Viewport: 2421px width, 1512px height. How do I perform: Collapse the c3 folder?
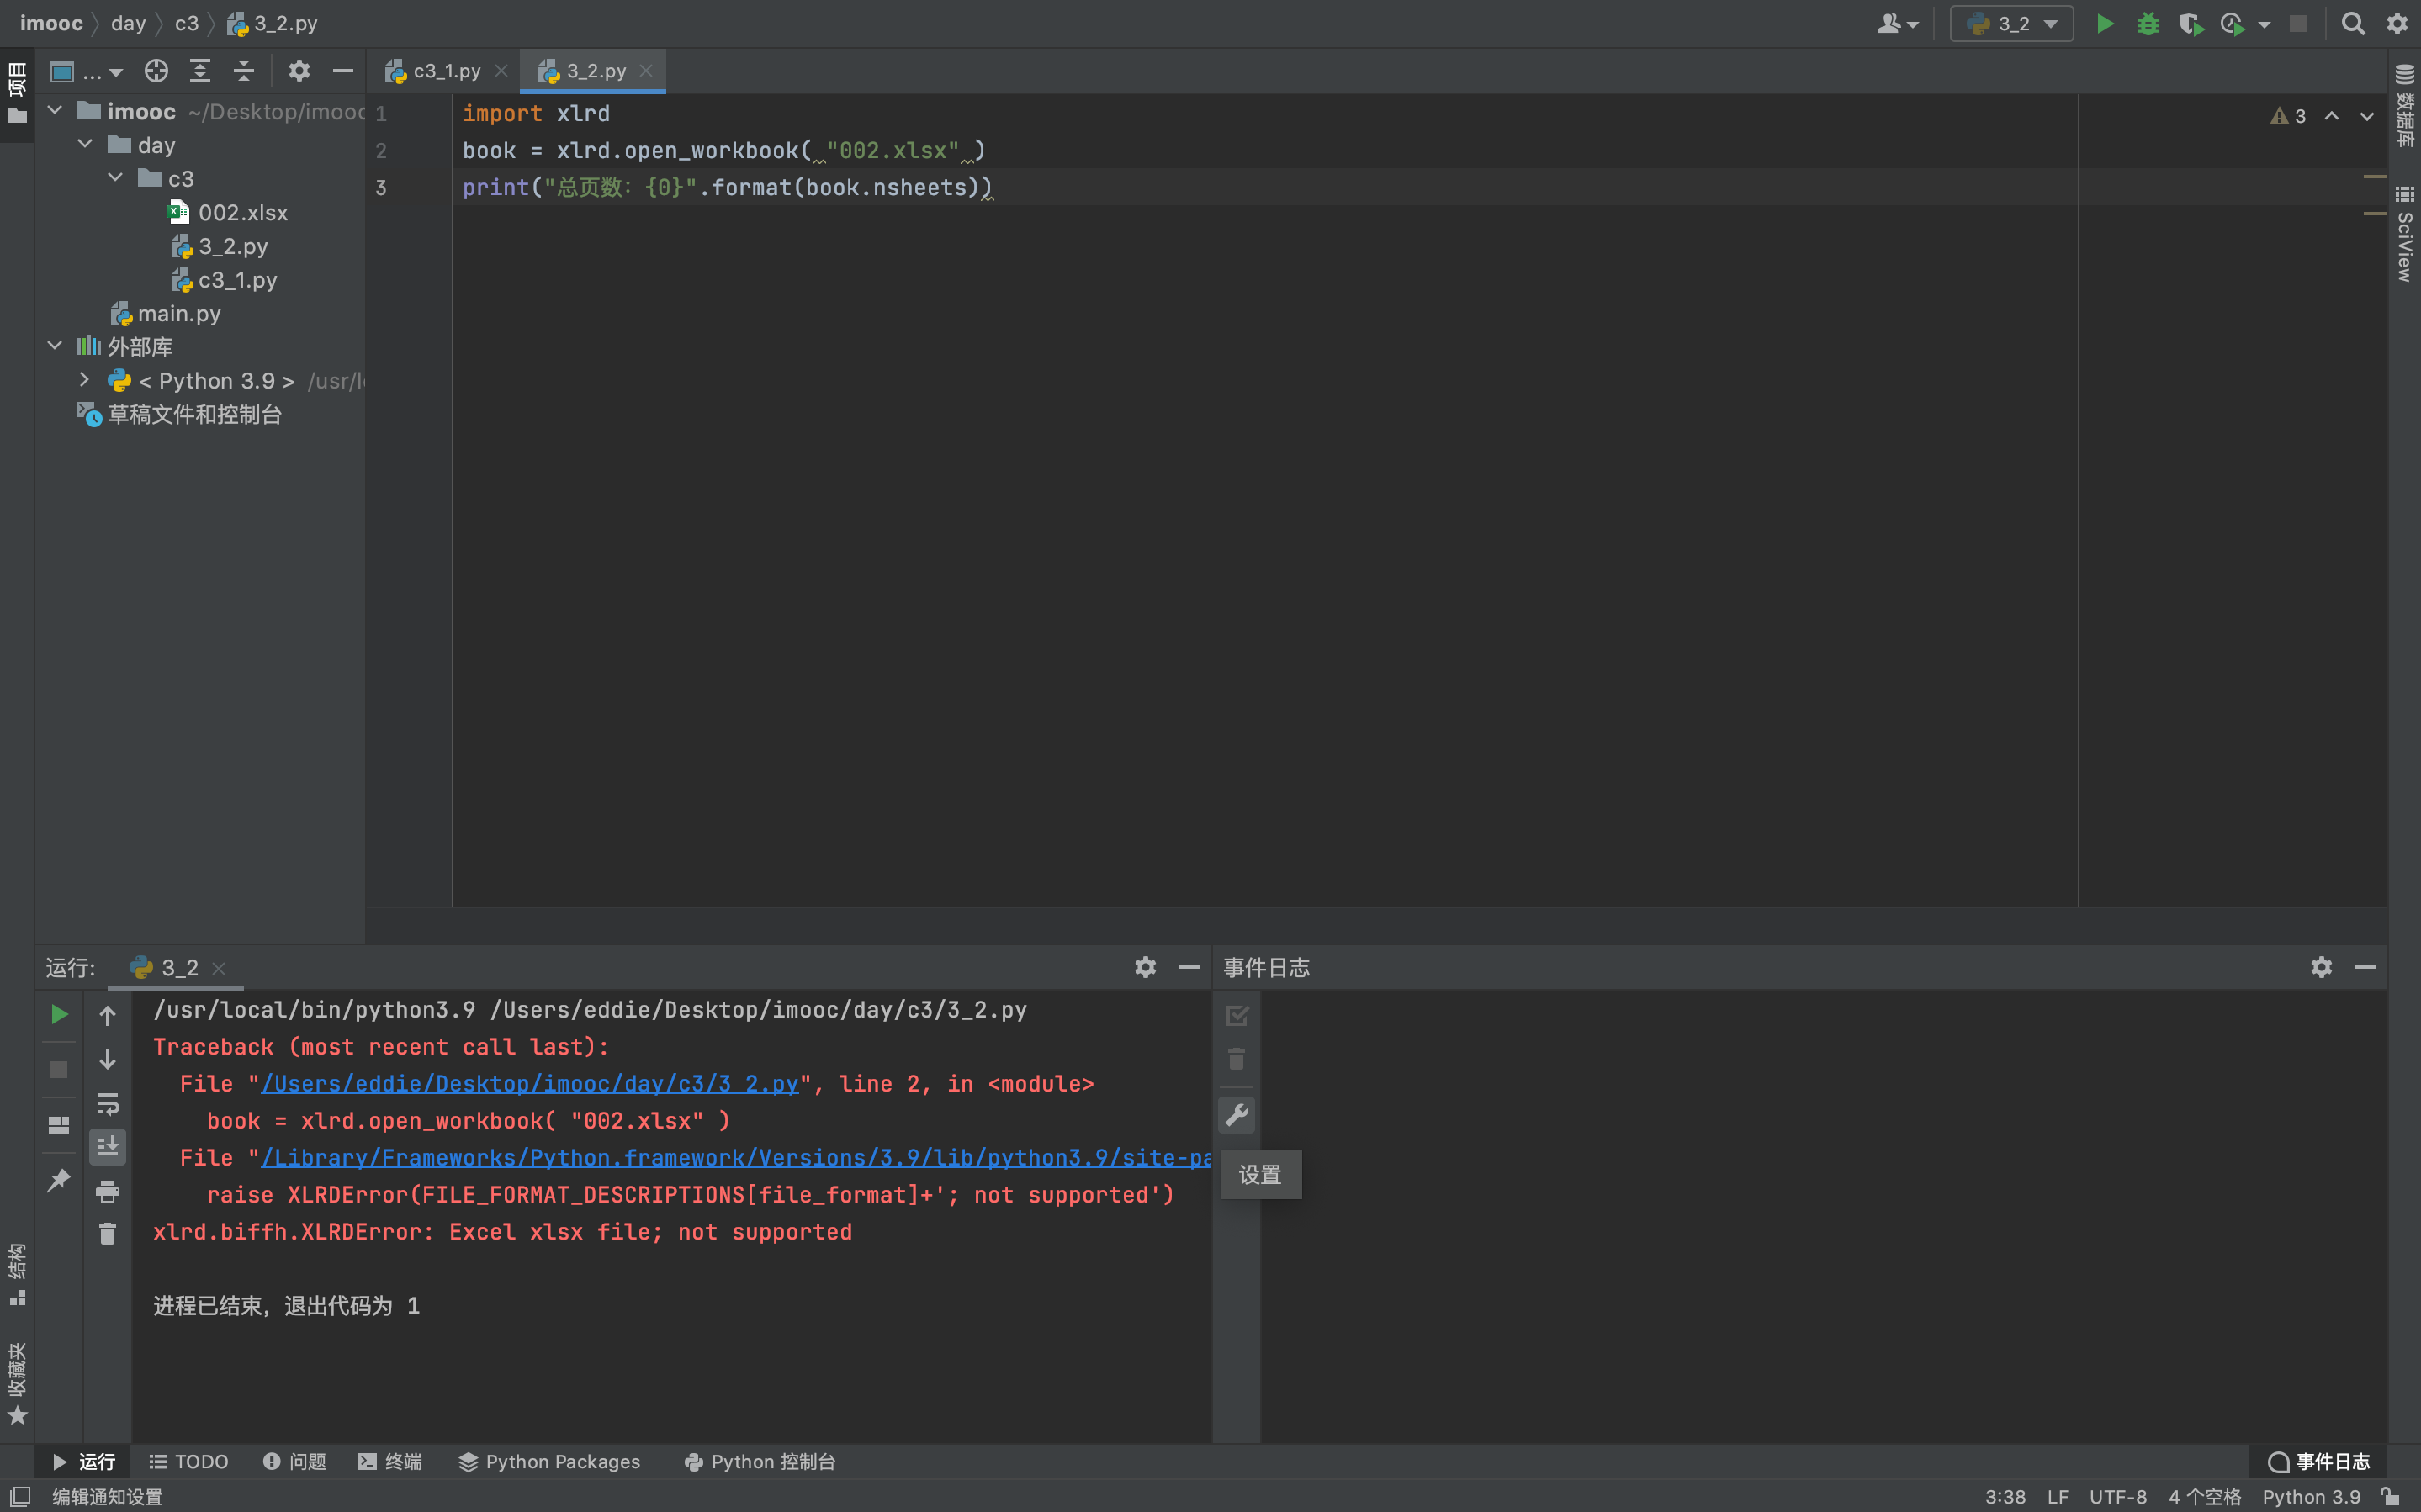click(x=115, y=178)
